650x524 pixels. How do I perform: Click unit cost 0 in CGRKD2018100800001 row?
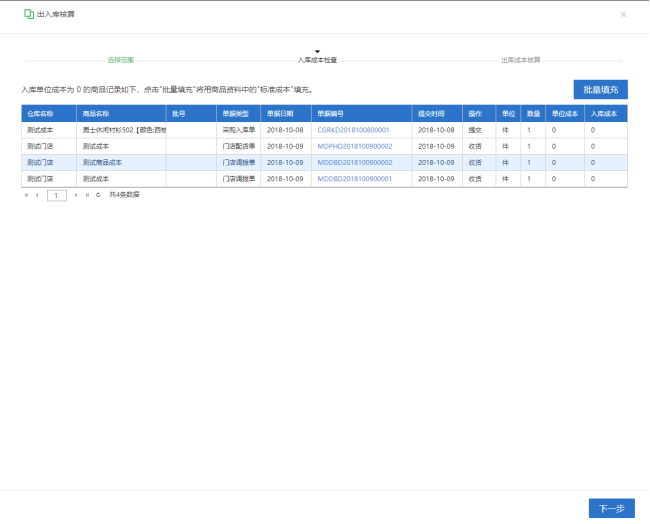click(565, 130)
